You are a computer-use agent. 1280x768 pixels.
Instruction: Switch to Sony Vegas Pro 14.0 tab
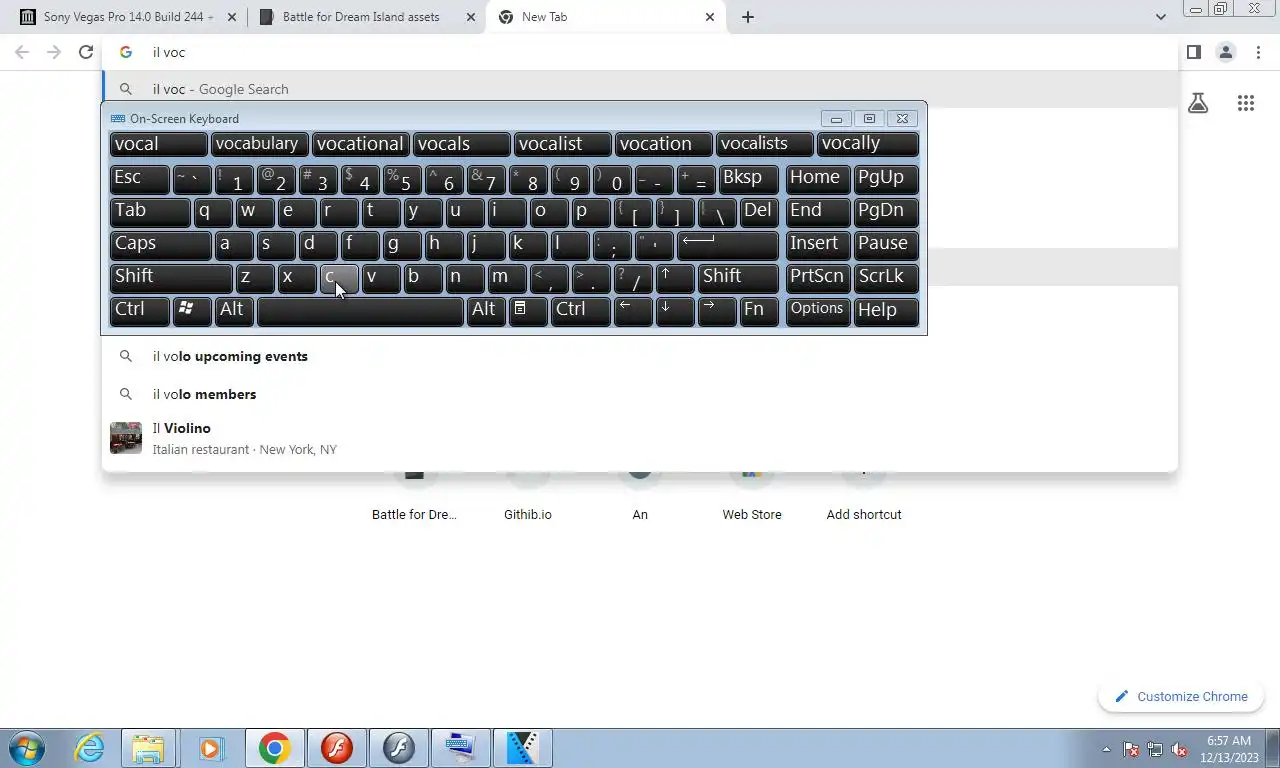pyautogui.click(x=126, y=17)
